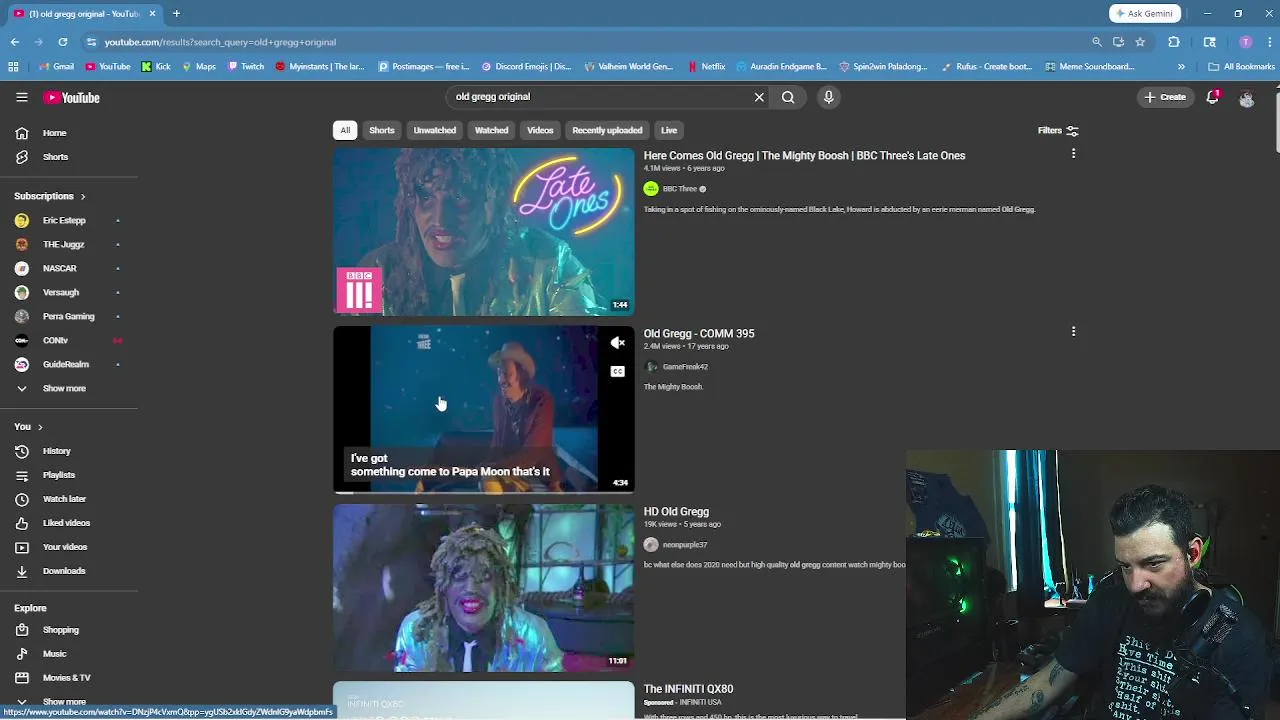Open the Create button
The height and width of the screenshot is (720, 1280).
coord(1166,97)
